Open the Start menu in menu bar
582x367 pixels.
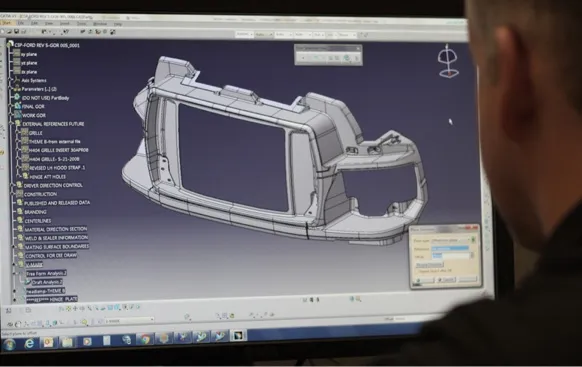pyautogui.click(x=6, y=23)
